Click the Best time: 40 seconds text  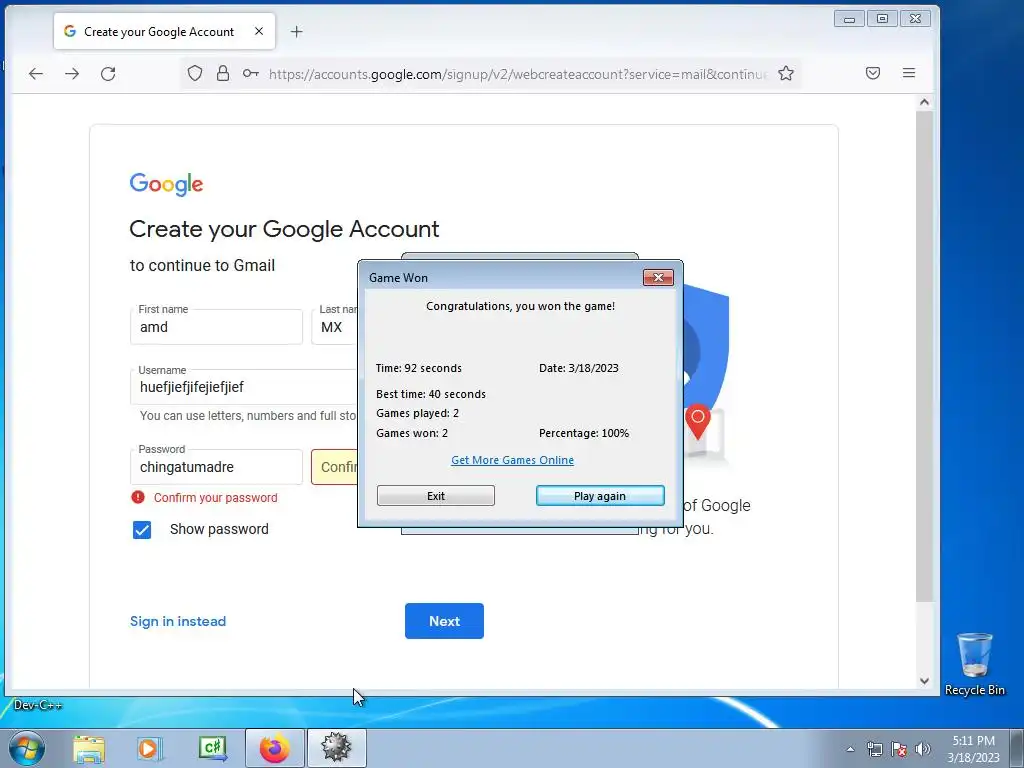(431, 394)
